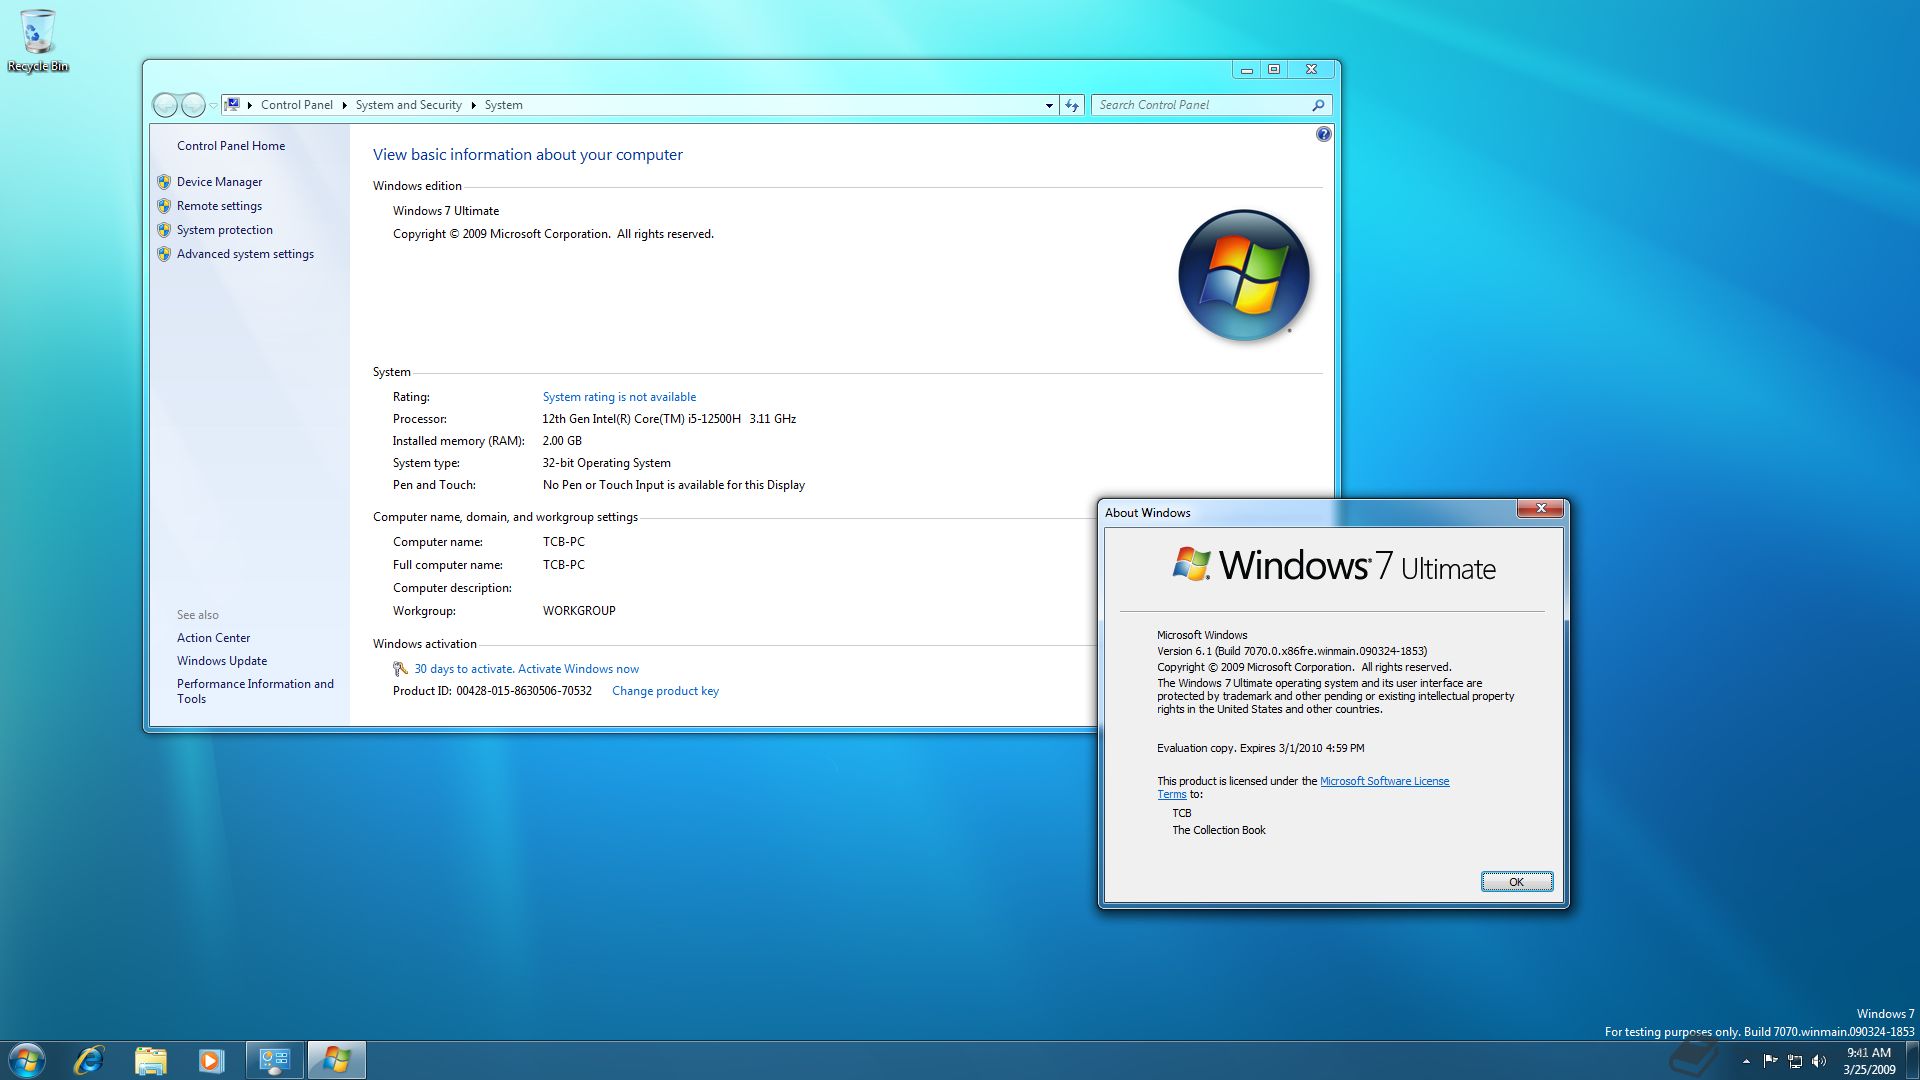1920x1080 pixels.
Task: Open Remote settings
Action: click(219, 206)
